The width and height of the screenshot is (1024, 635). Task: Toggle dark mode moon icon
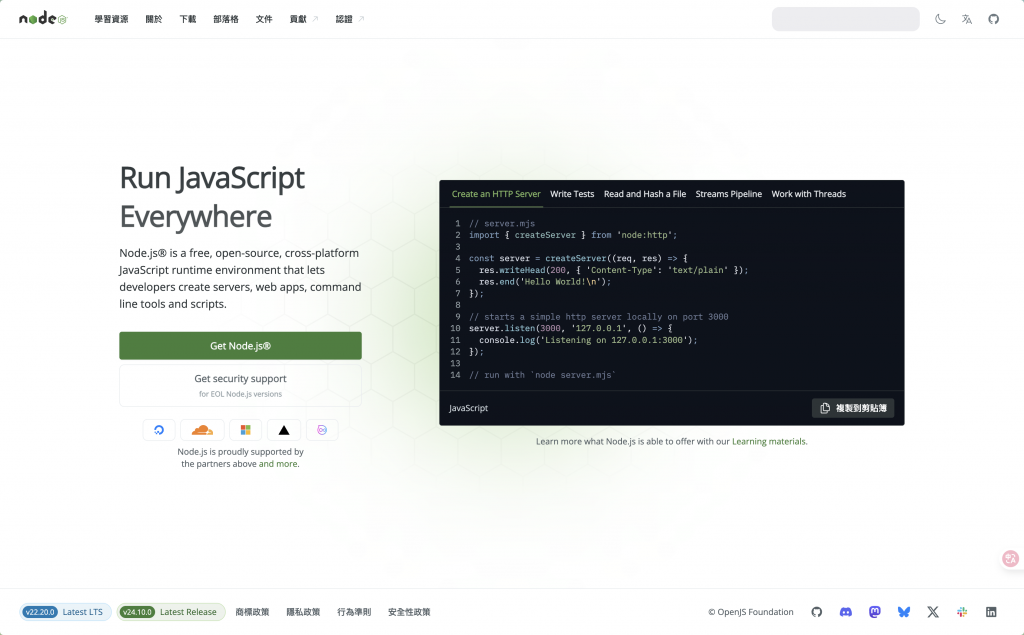pyautogui.click(x=940, y=19)
